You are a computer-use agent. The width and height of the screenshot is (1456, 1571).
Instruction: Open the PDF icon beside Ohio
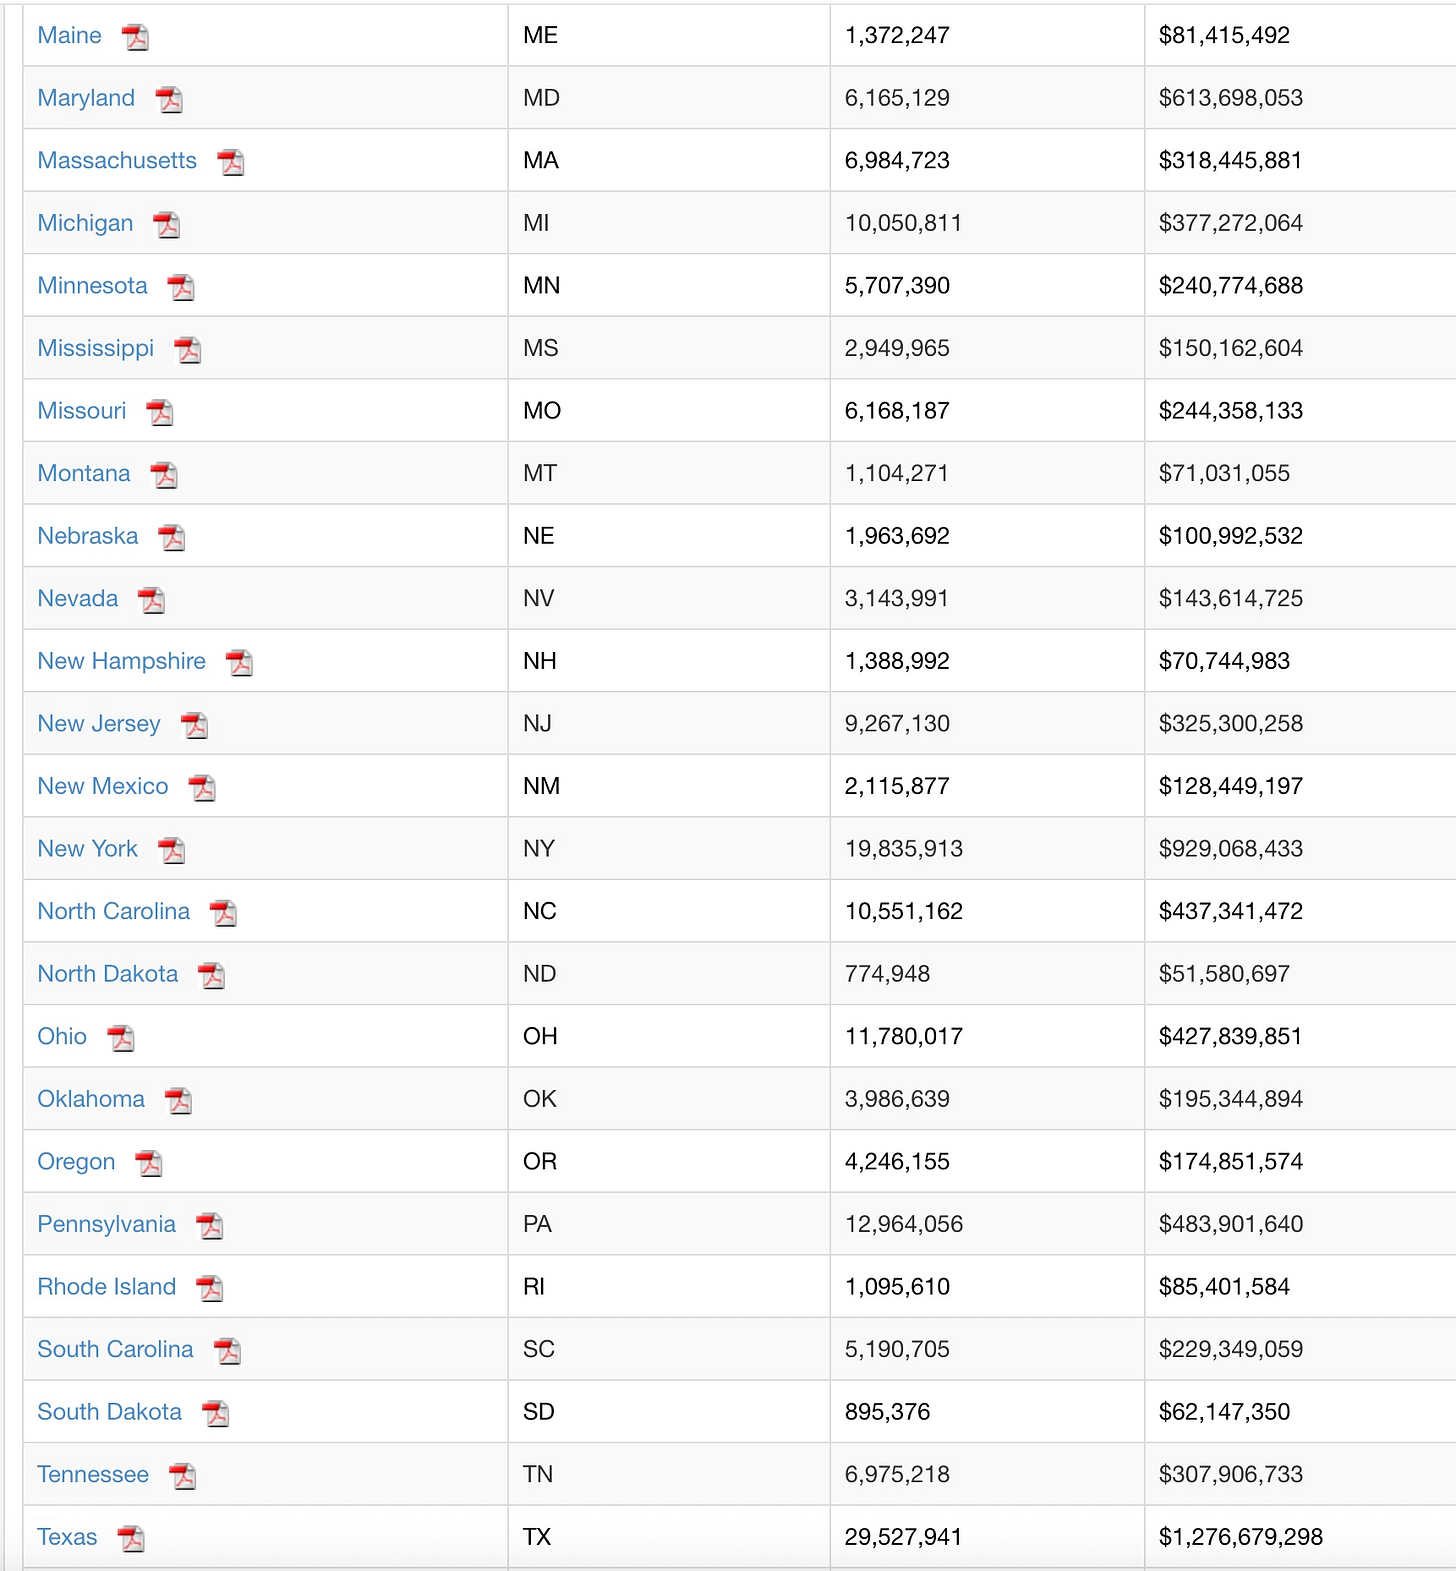pos(121,1038)
